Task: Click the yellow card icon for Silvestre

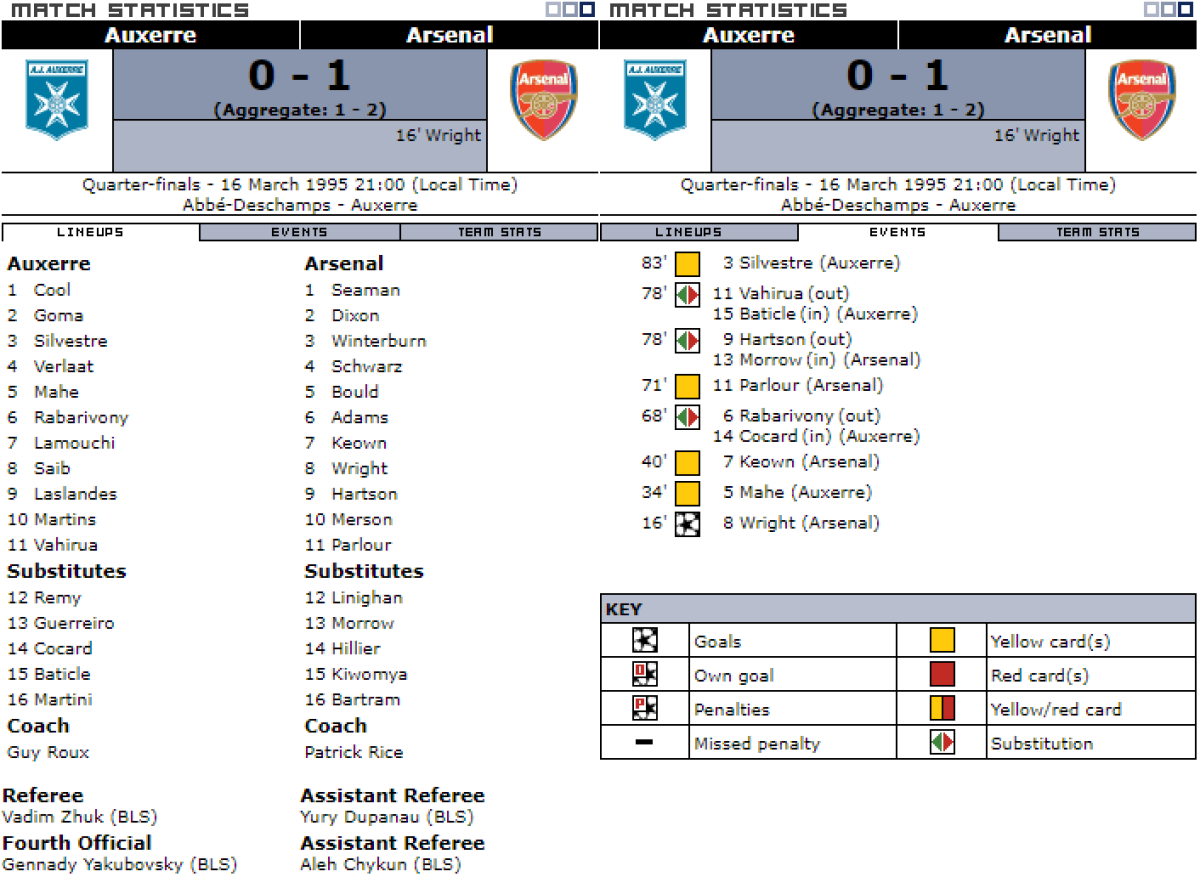Action: pos(687,264)
